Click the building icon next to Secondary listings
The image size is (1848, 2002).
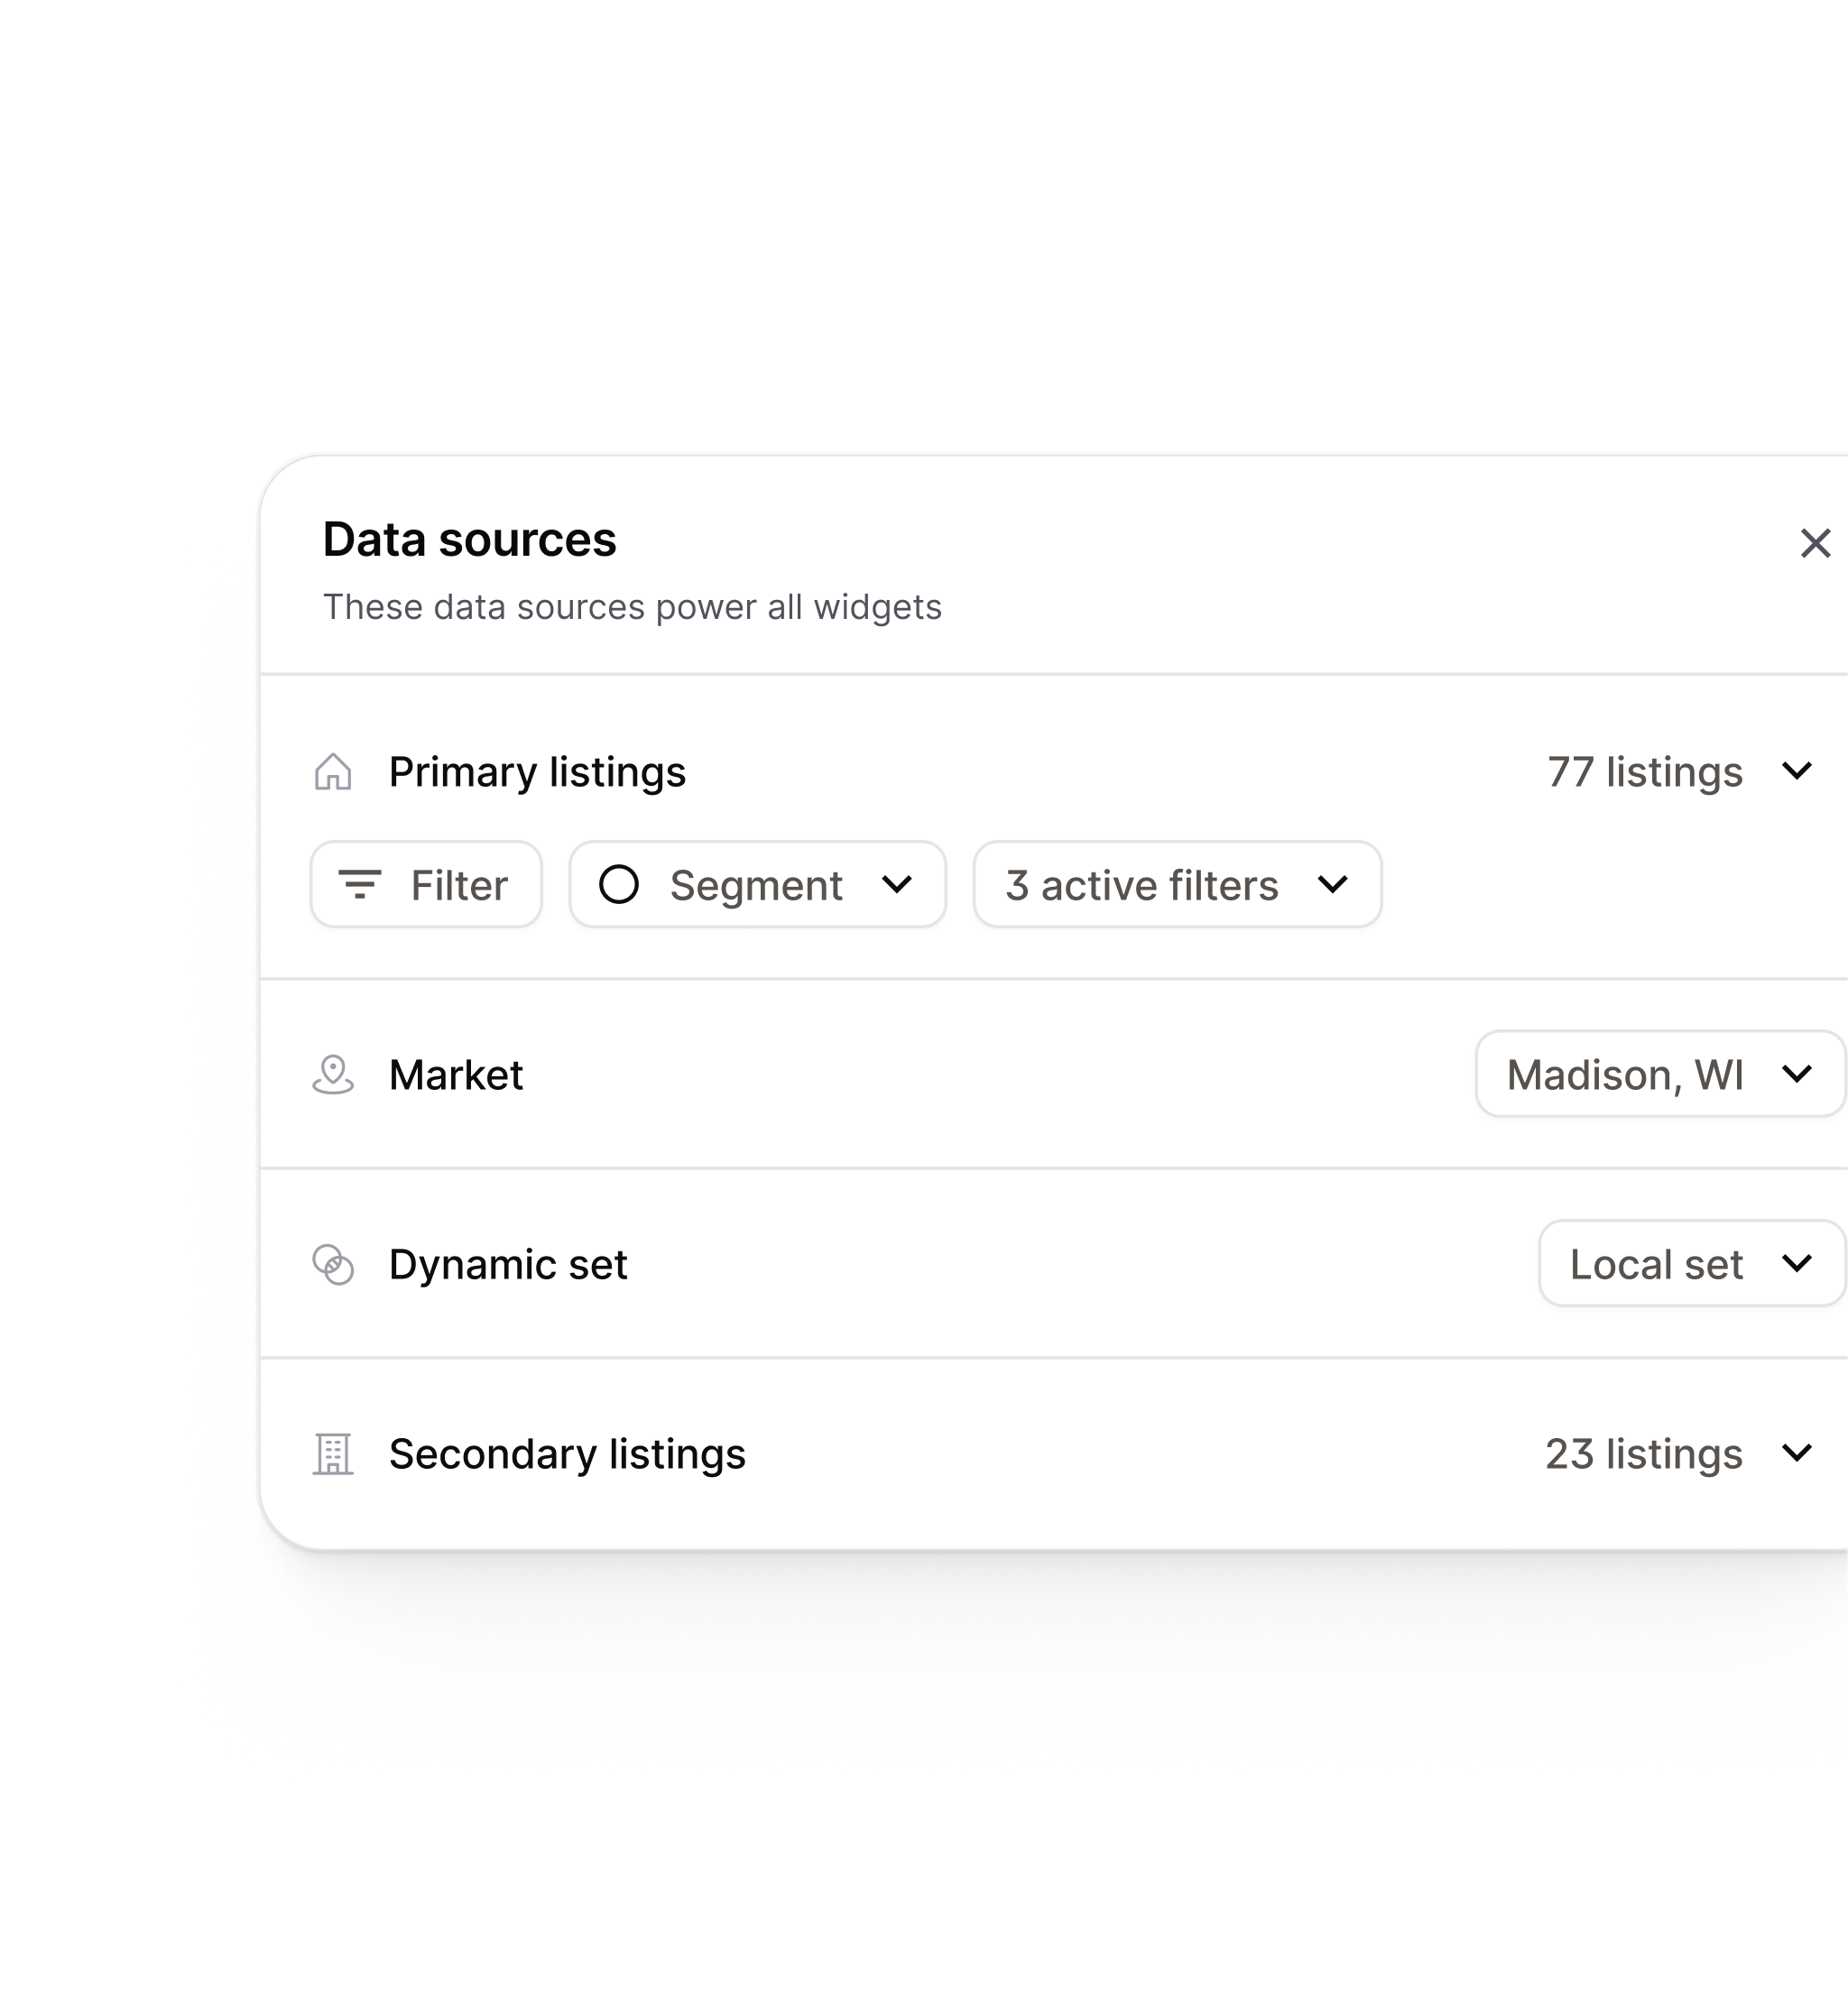[335, 1455]
